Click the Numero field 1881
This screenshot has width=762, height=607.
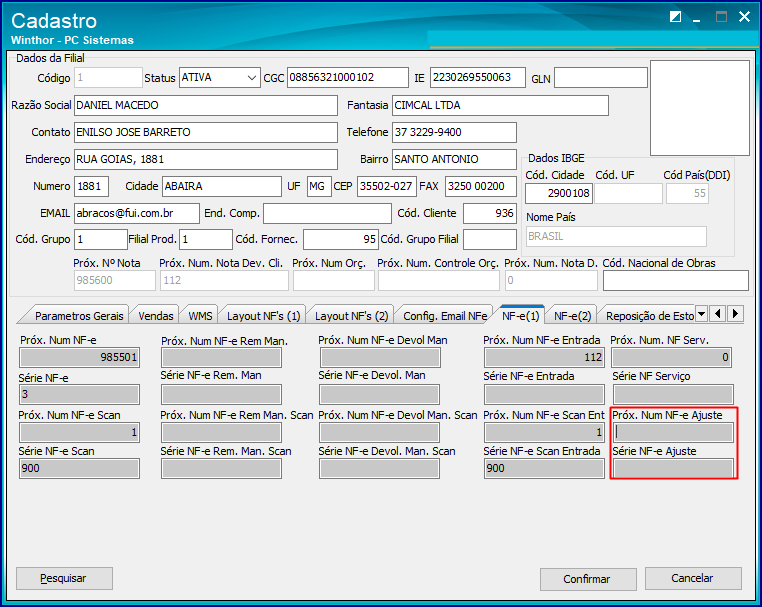click(91, 187)
